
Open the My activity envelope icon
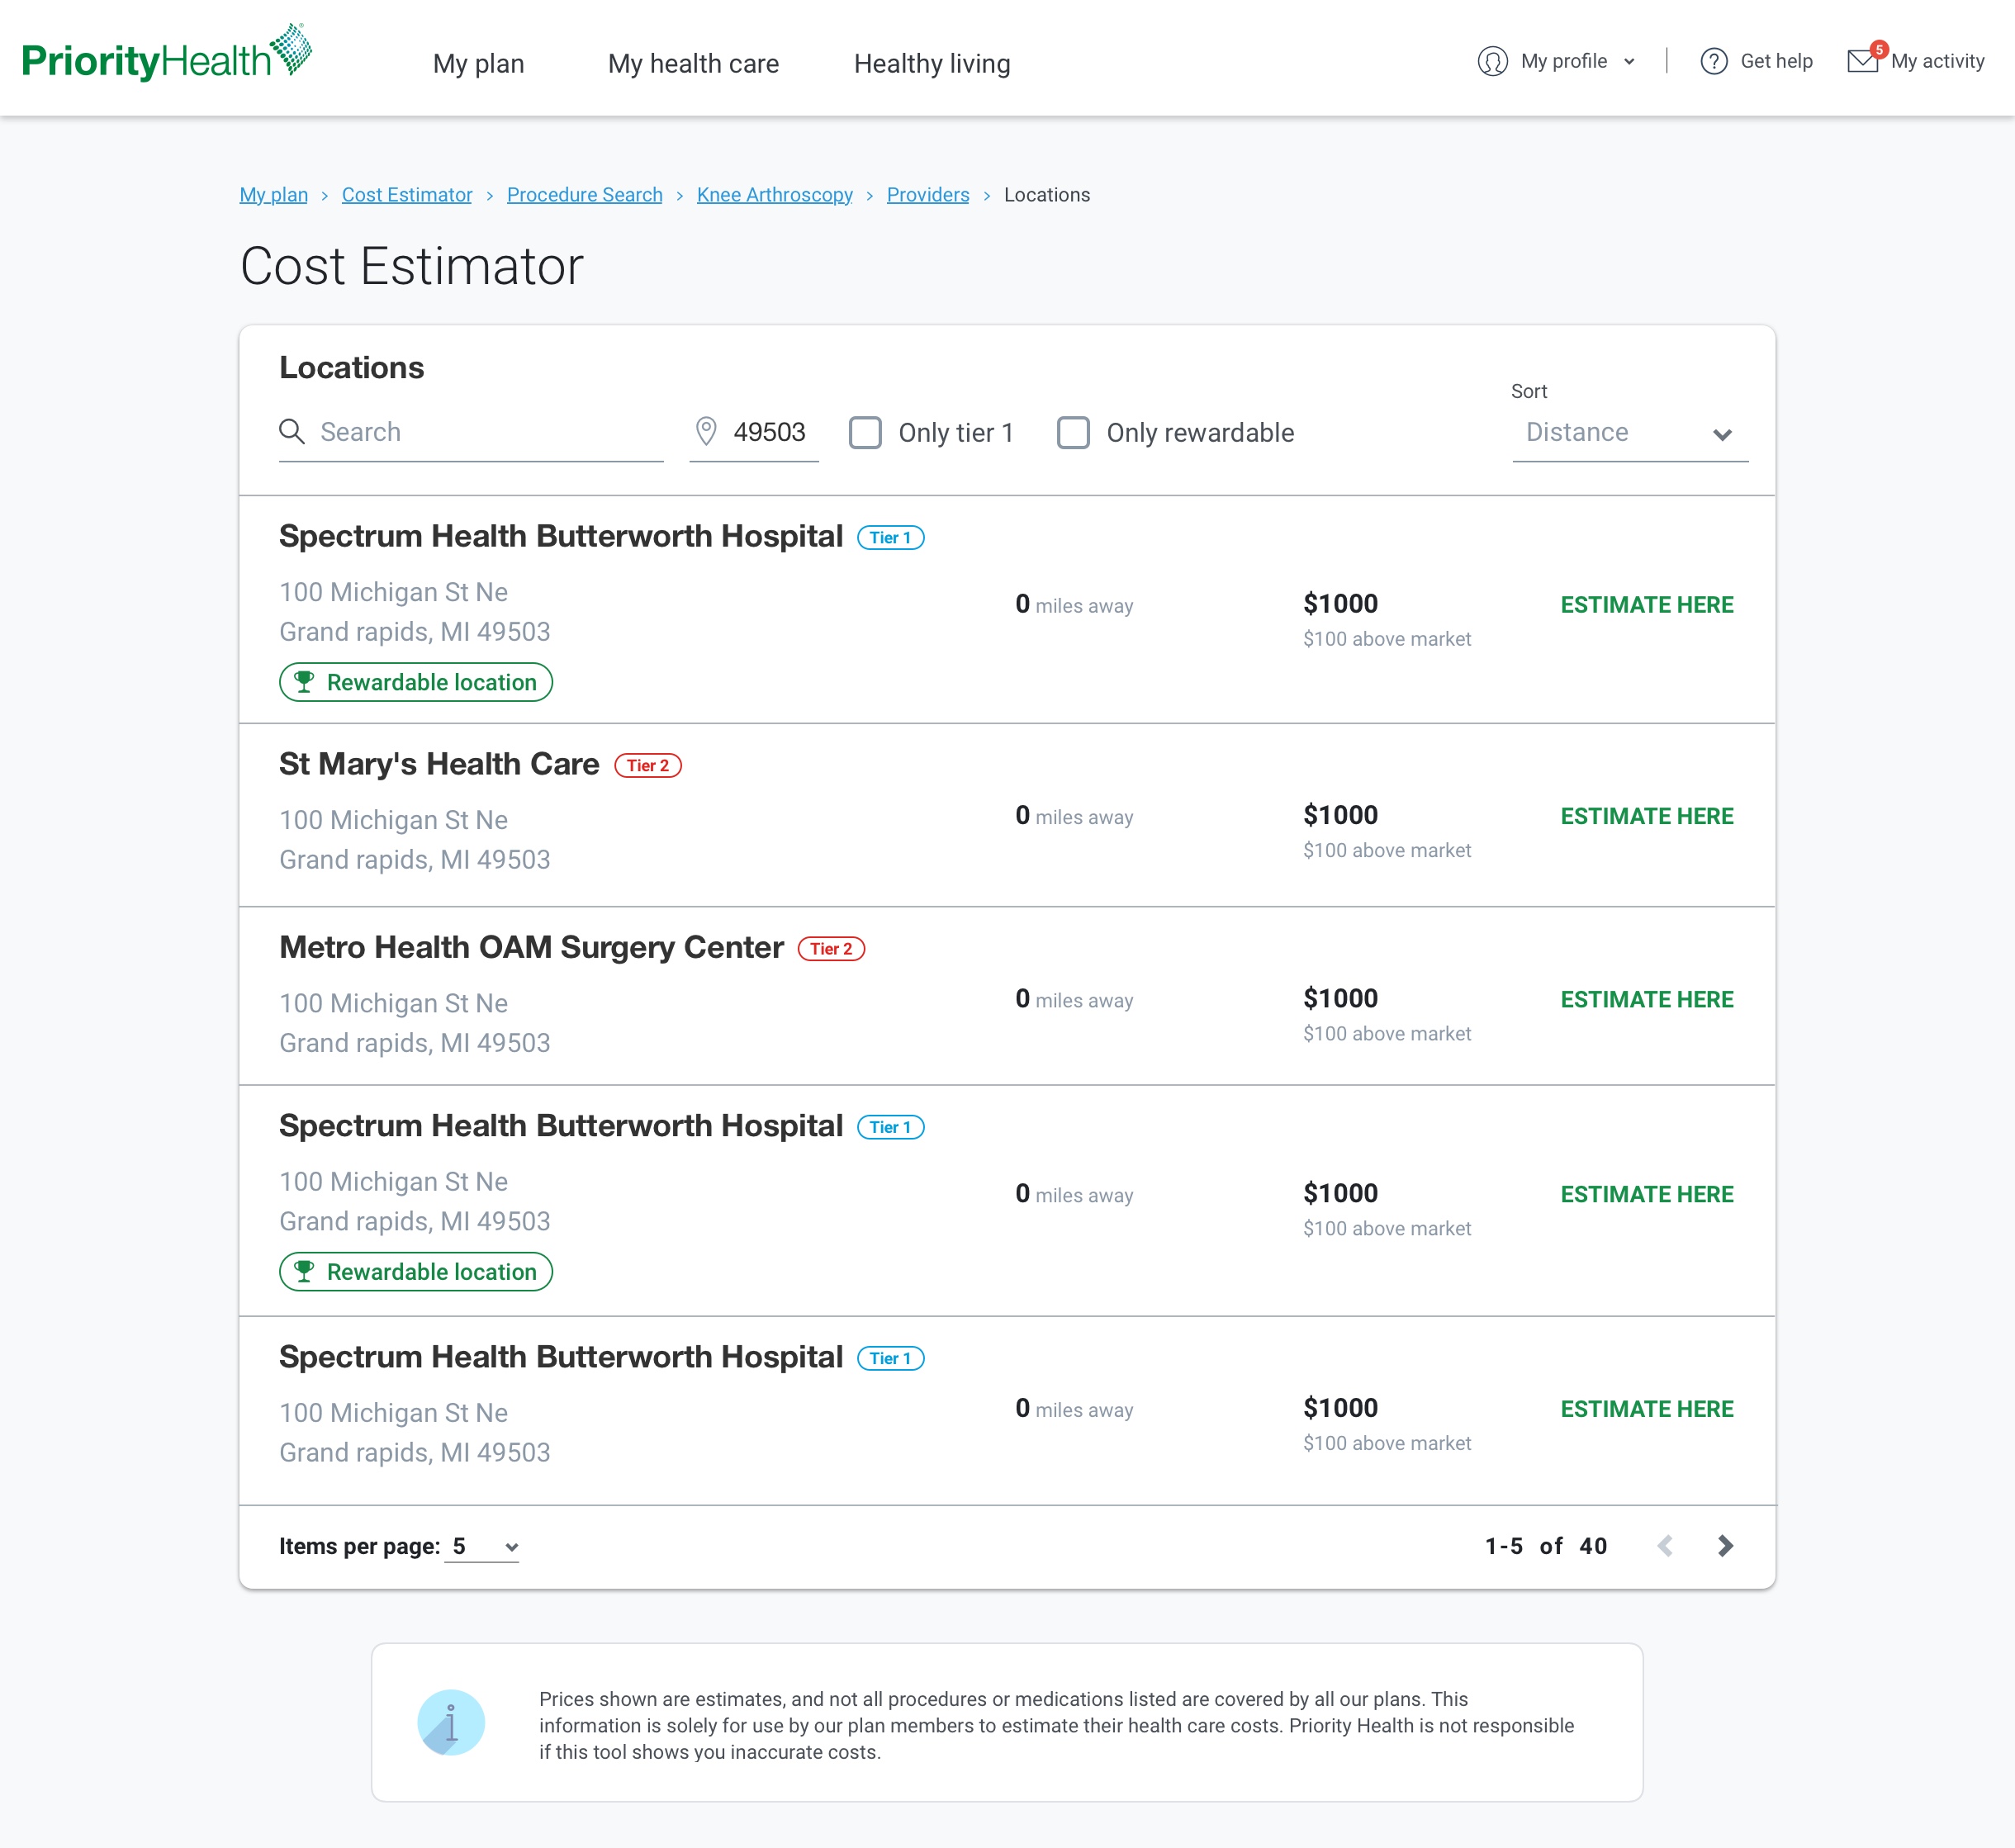1863,60
